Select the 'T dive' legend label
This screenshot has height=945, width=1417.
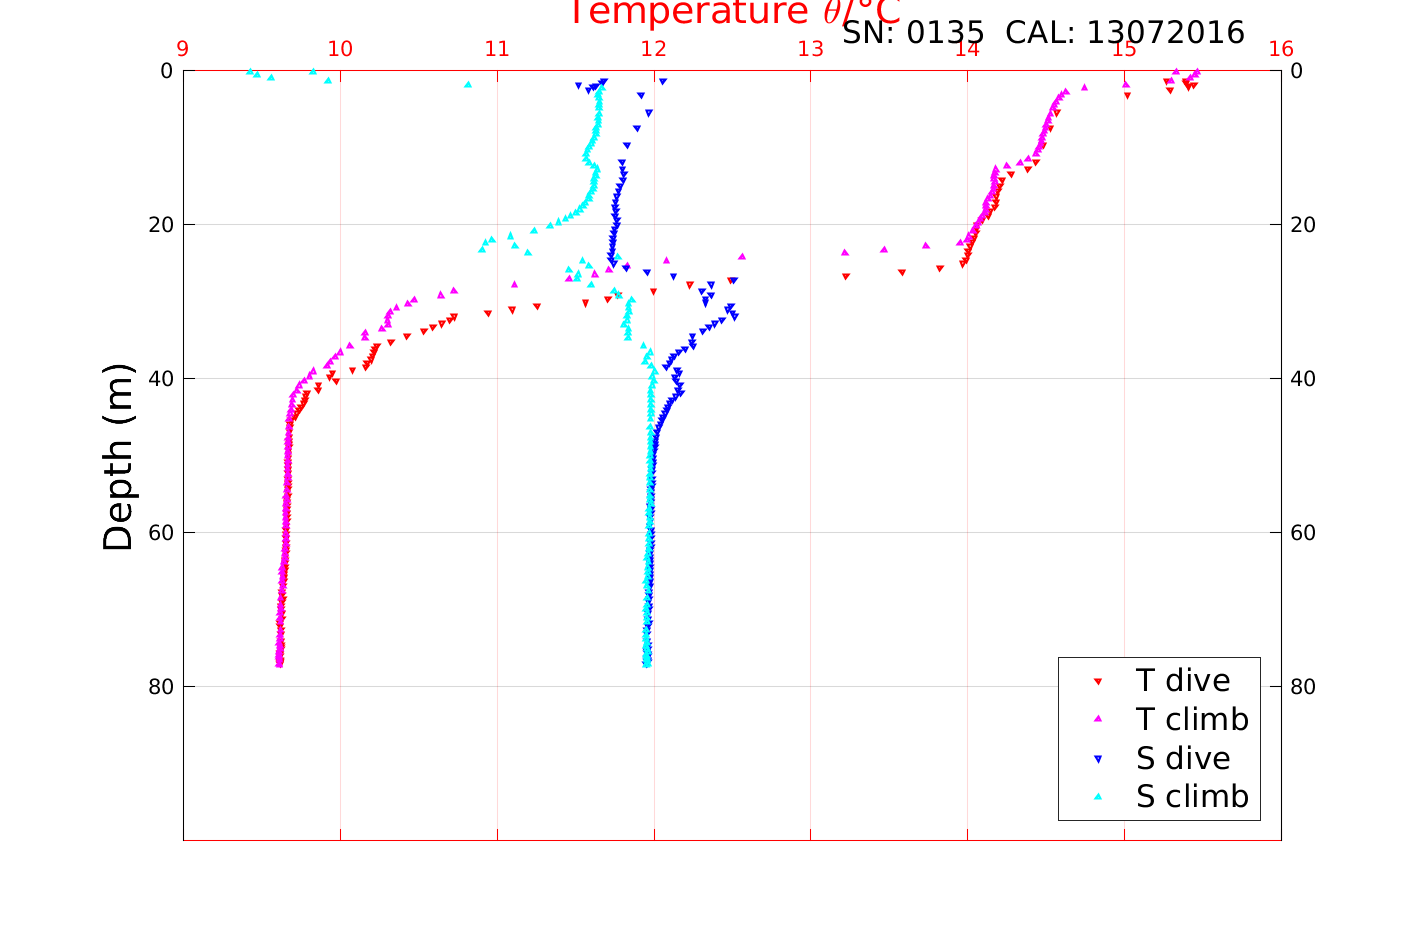[x=1183, y=681]
